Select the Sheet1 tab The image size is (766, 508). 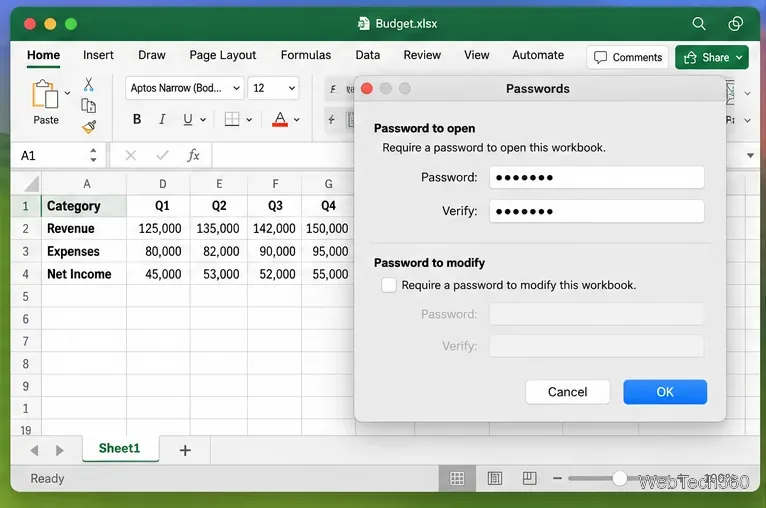click(x=120, y=448)
